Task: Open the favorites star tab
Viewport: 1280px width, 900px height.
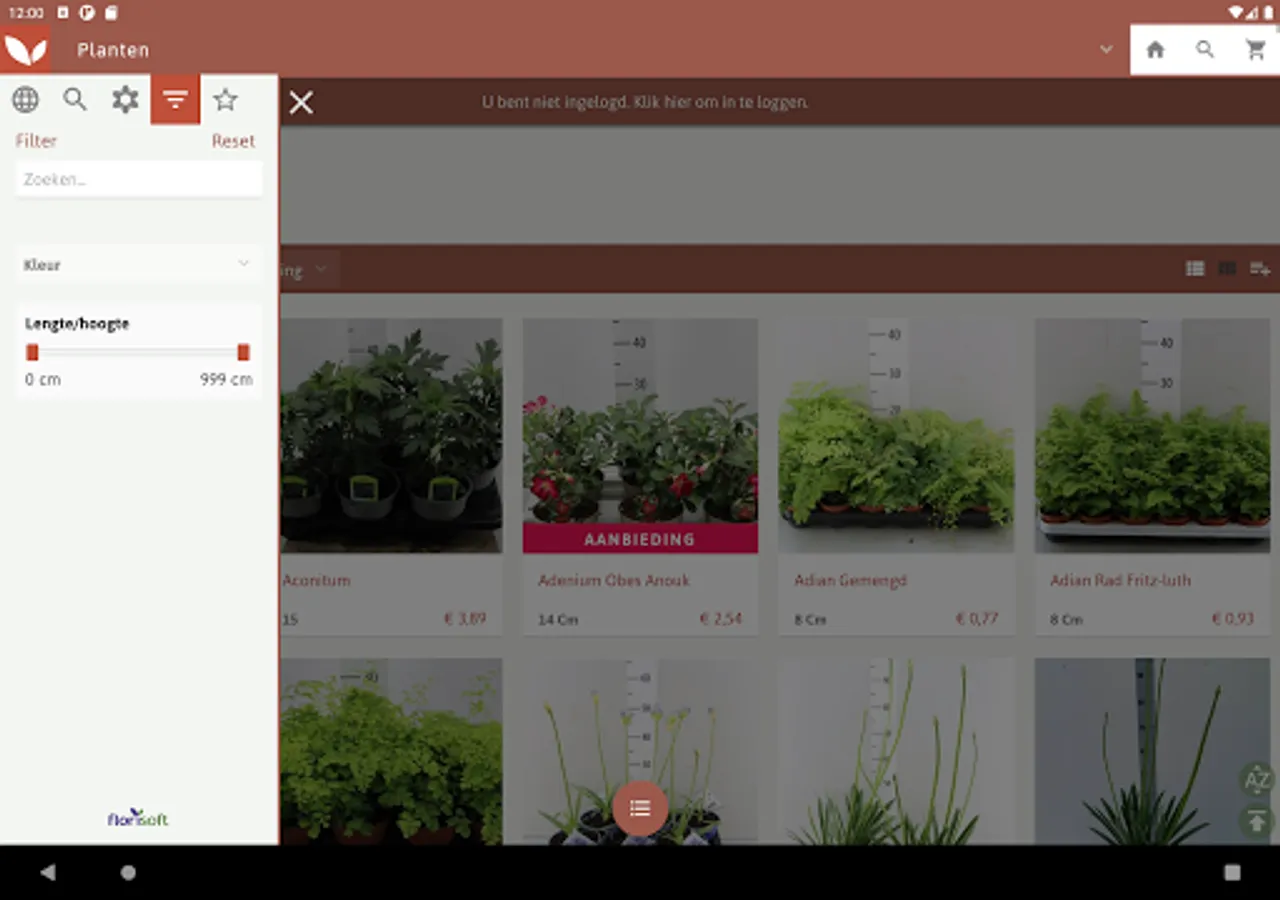Action: pos(226,99)
